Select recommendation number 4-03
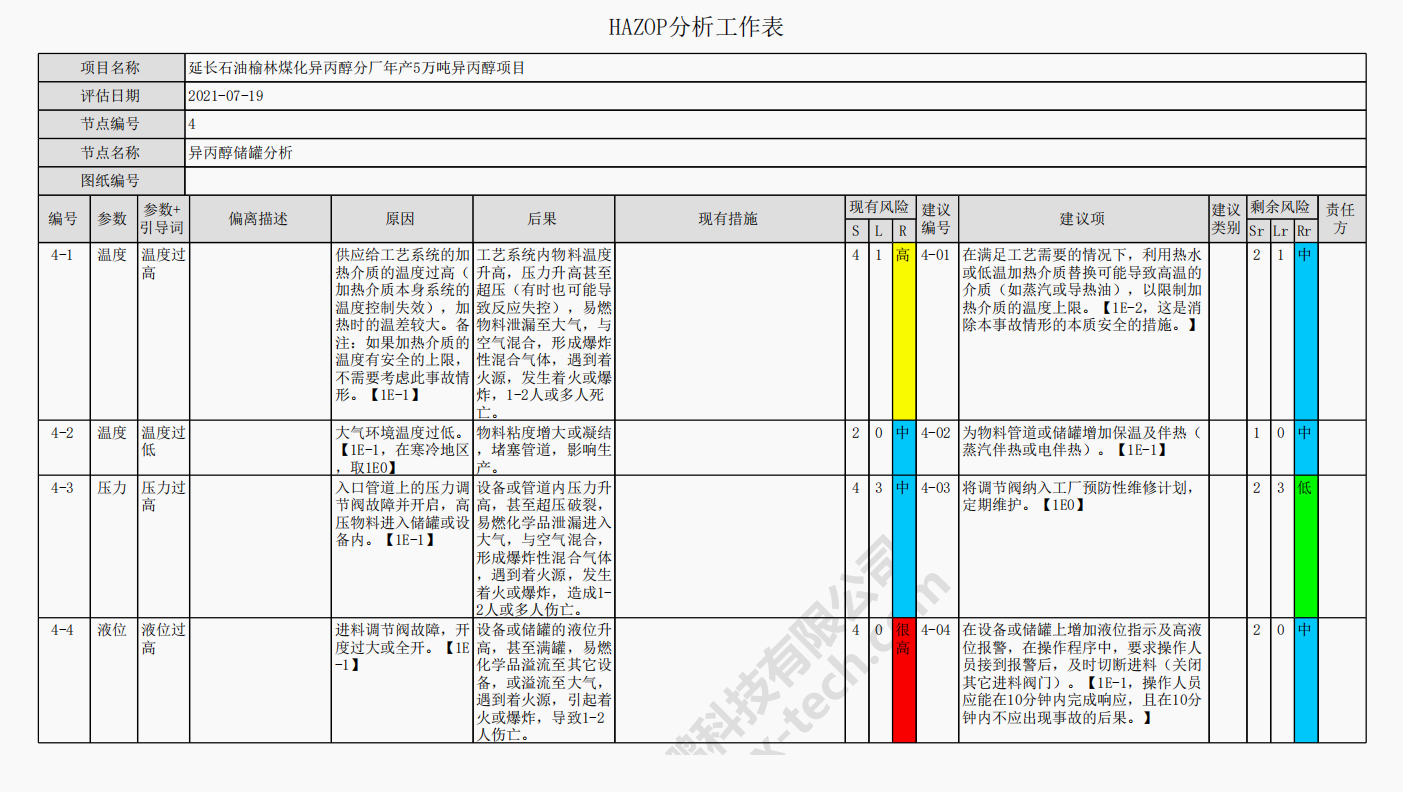Viewport: 1403px width, 792px height. [937, 546]
